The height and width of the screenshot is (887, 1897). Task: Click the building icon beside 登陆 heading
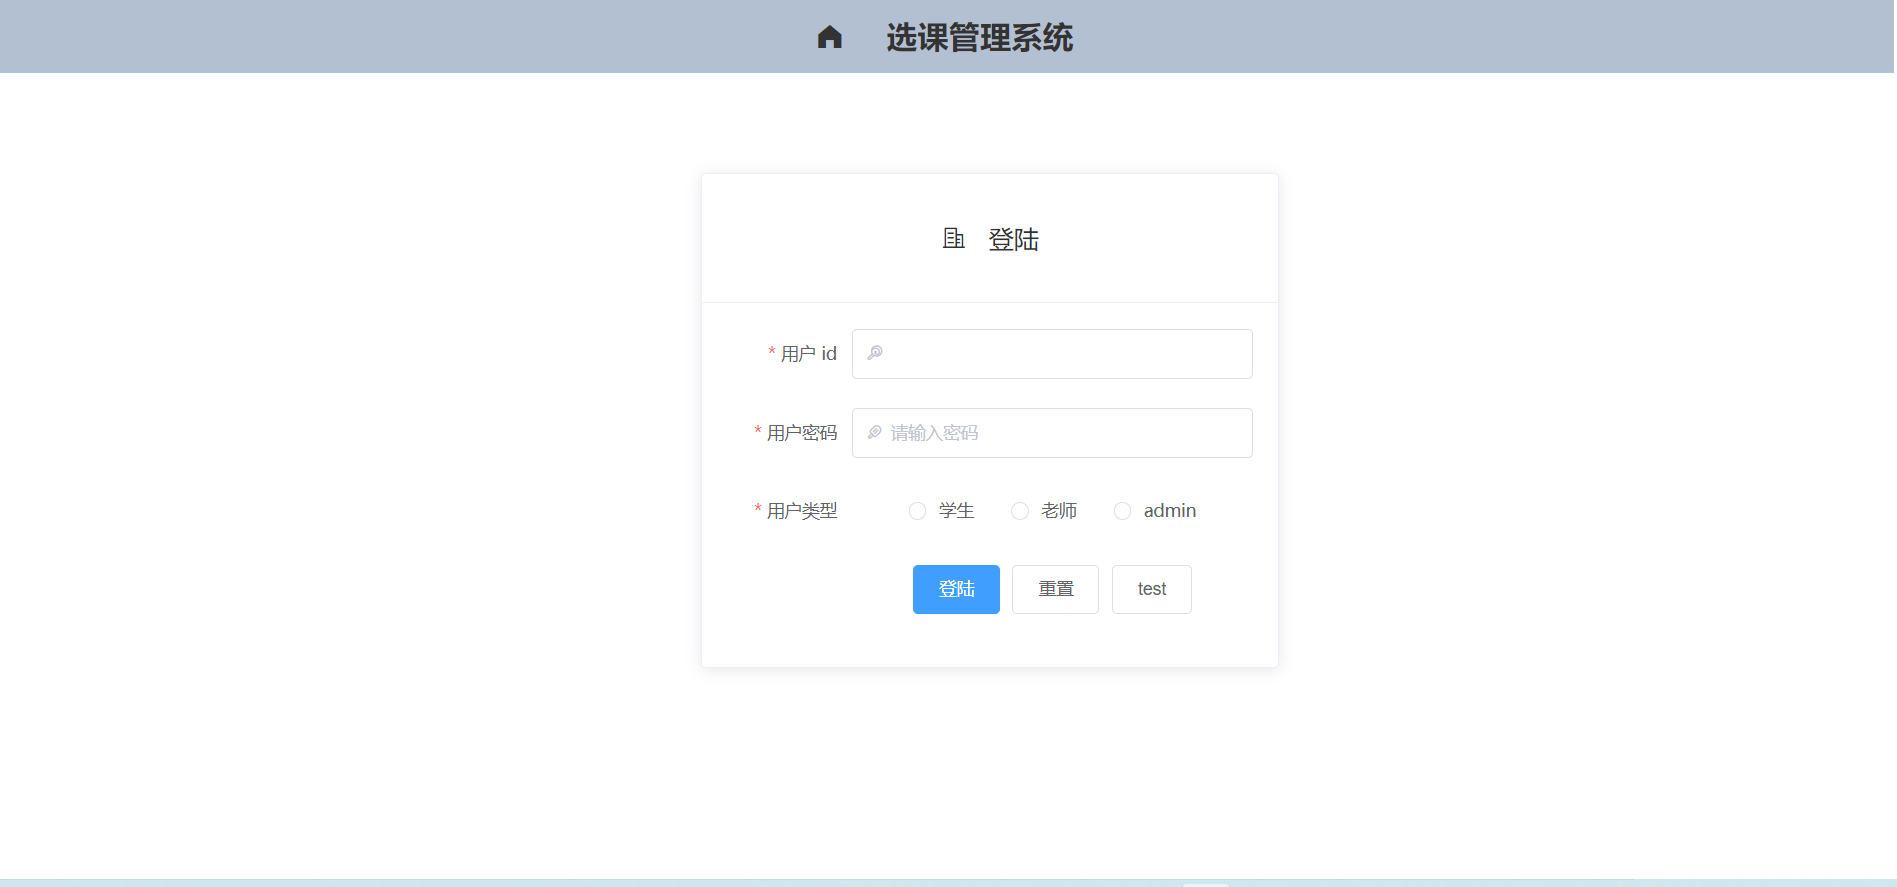(953, 238)
